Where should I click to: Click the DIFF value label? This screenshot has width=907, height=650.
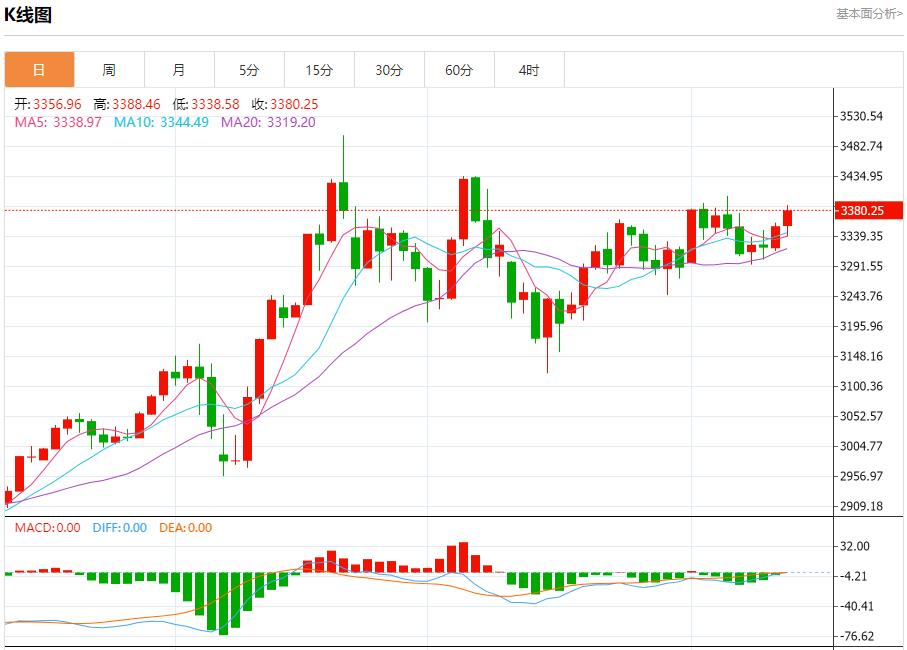click(x=119, y=528)
